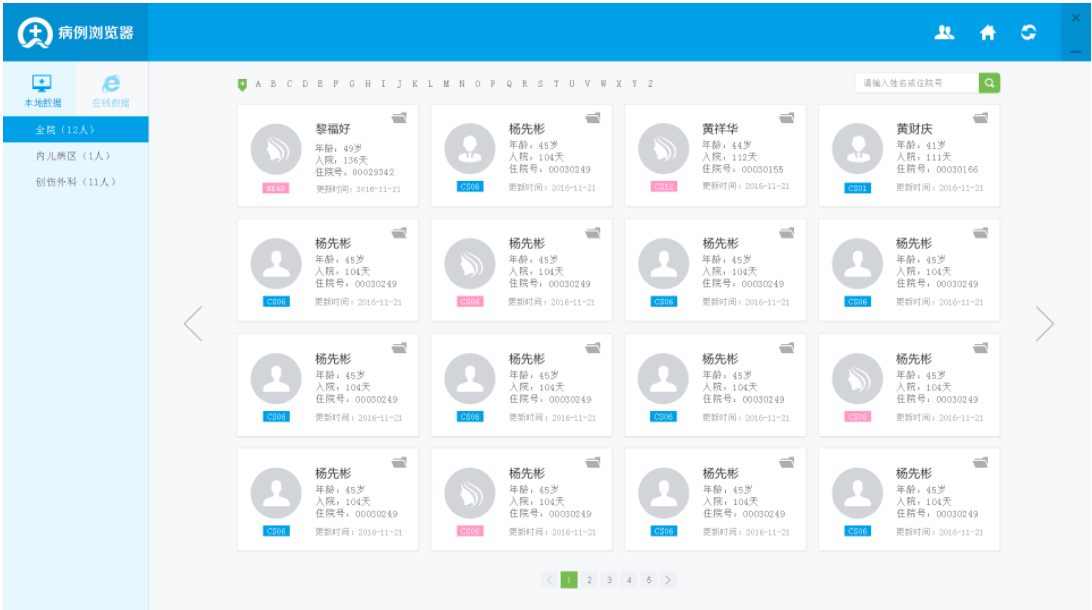Go to previous page in pagination

[x=549, y=579]
